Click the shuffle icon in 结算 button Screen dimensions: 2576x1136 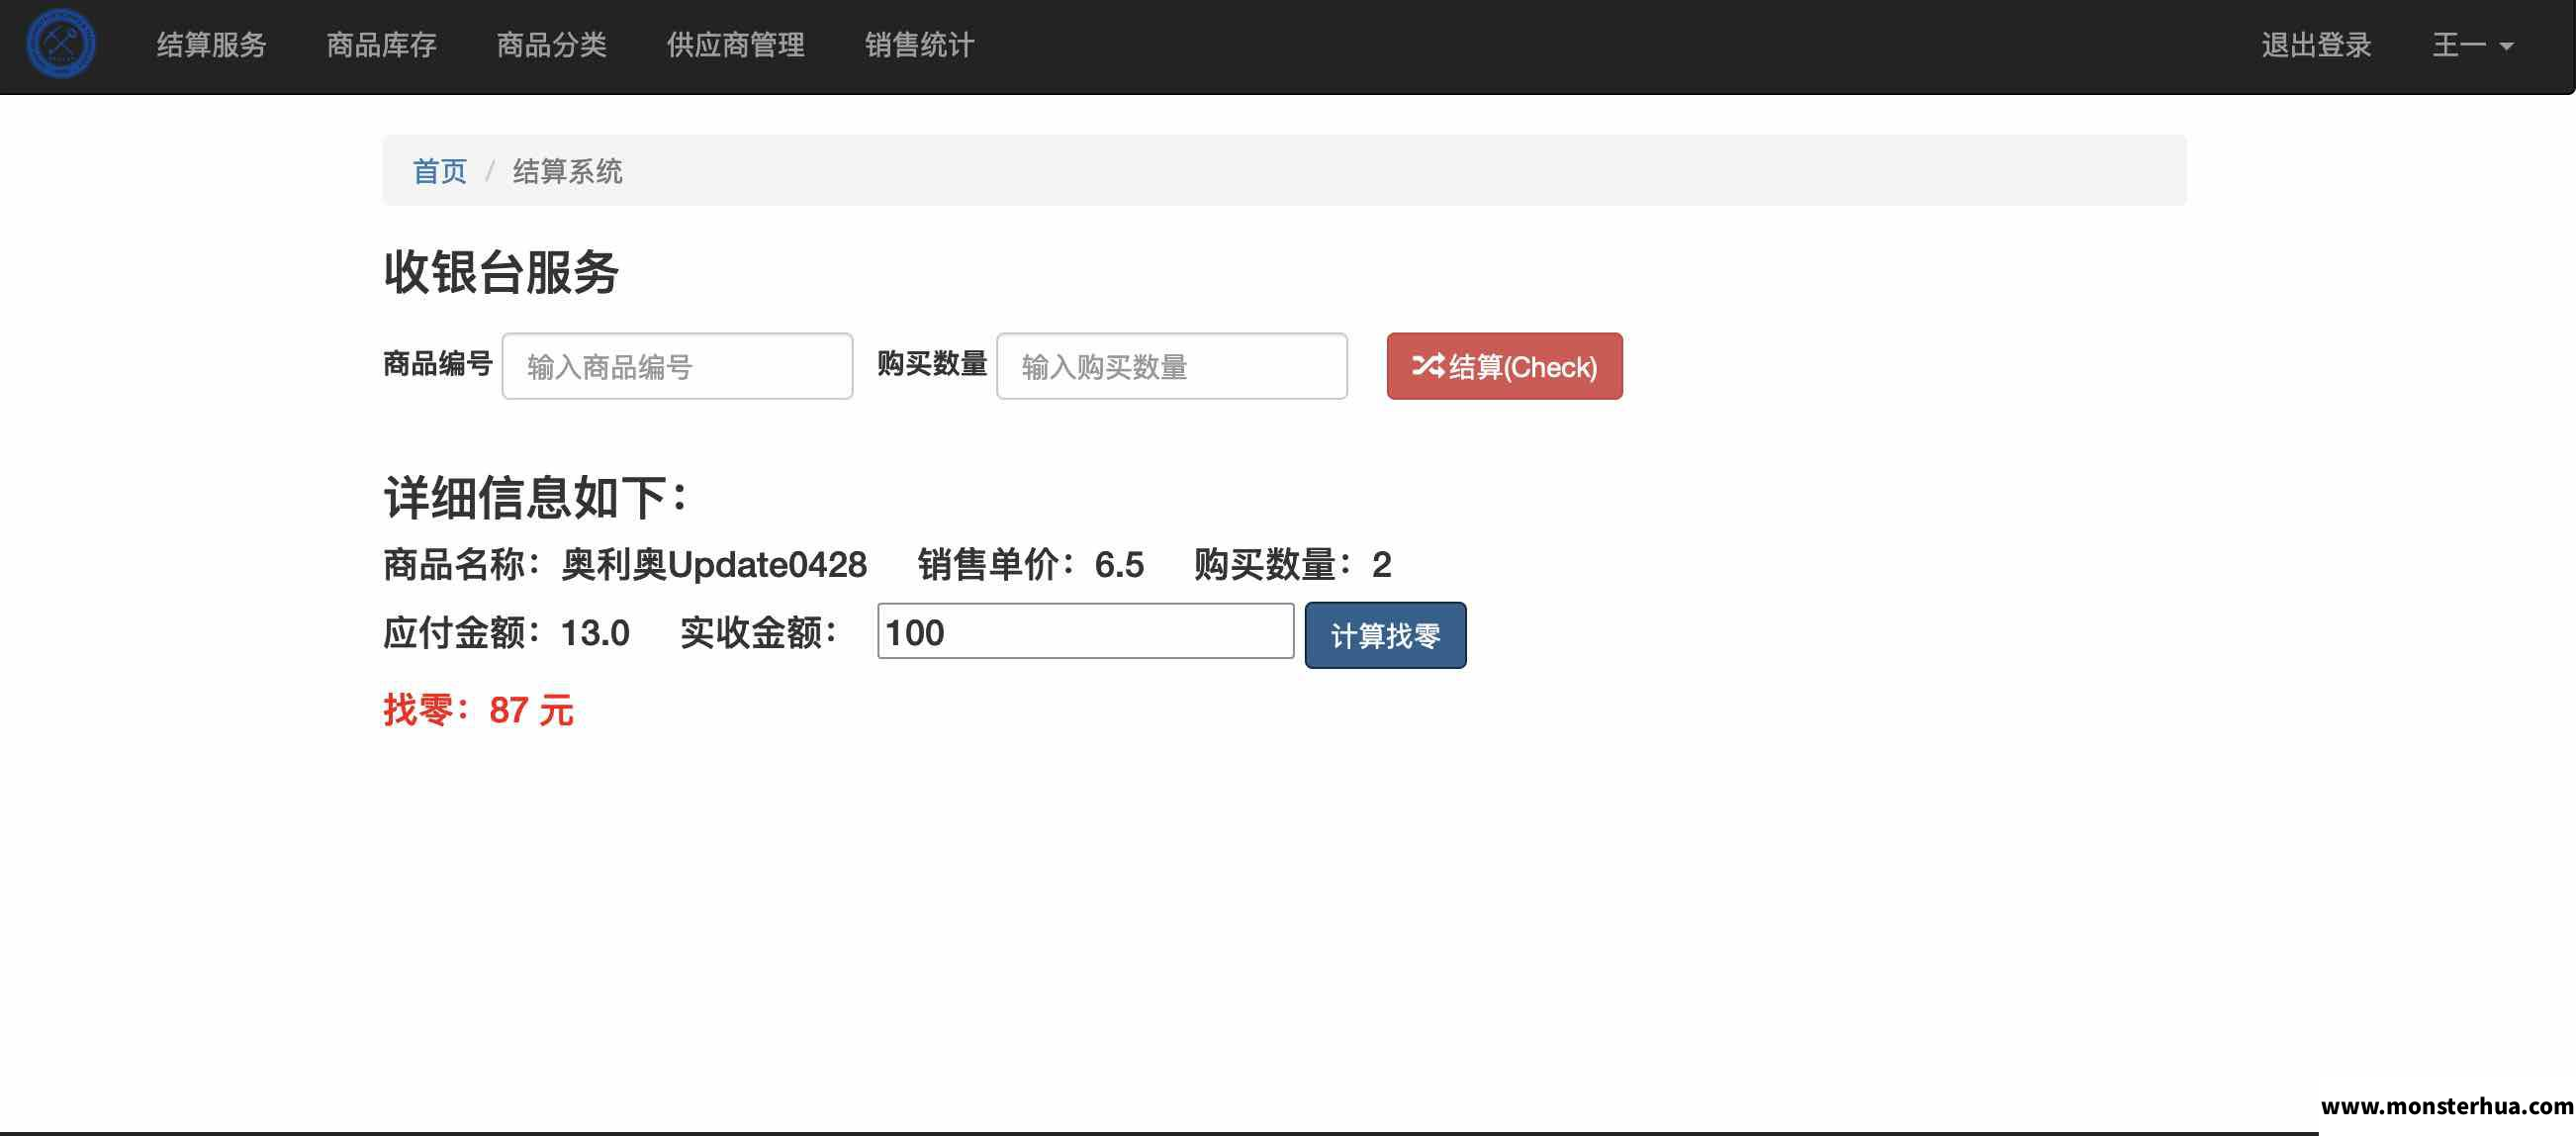tap(1427, 366)
